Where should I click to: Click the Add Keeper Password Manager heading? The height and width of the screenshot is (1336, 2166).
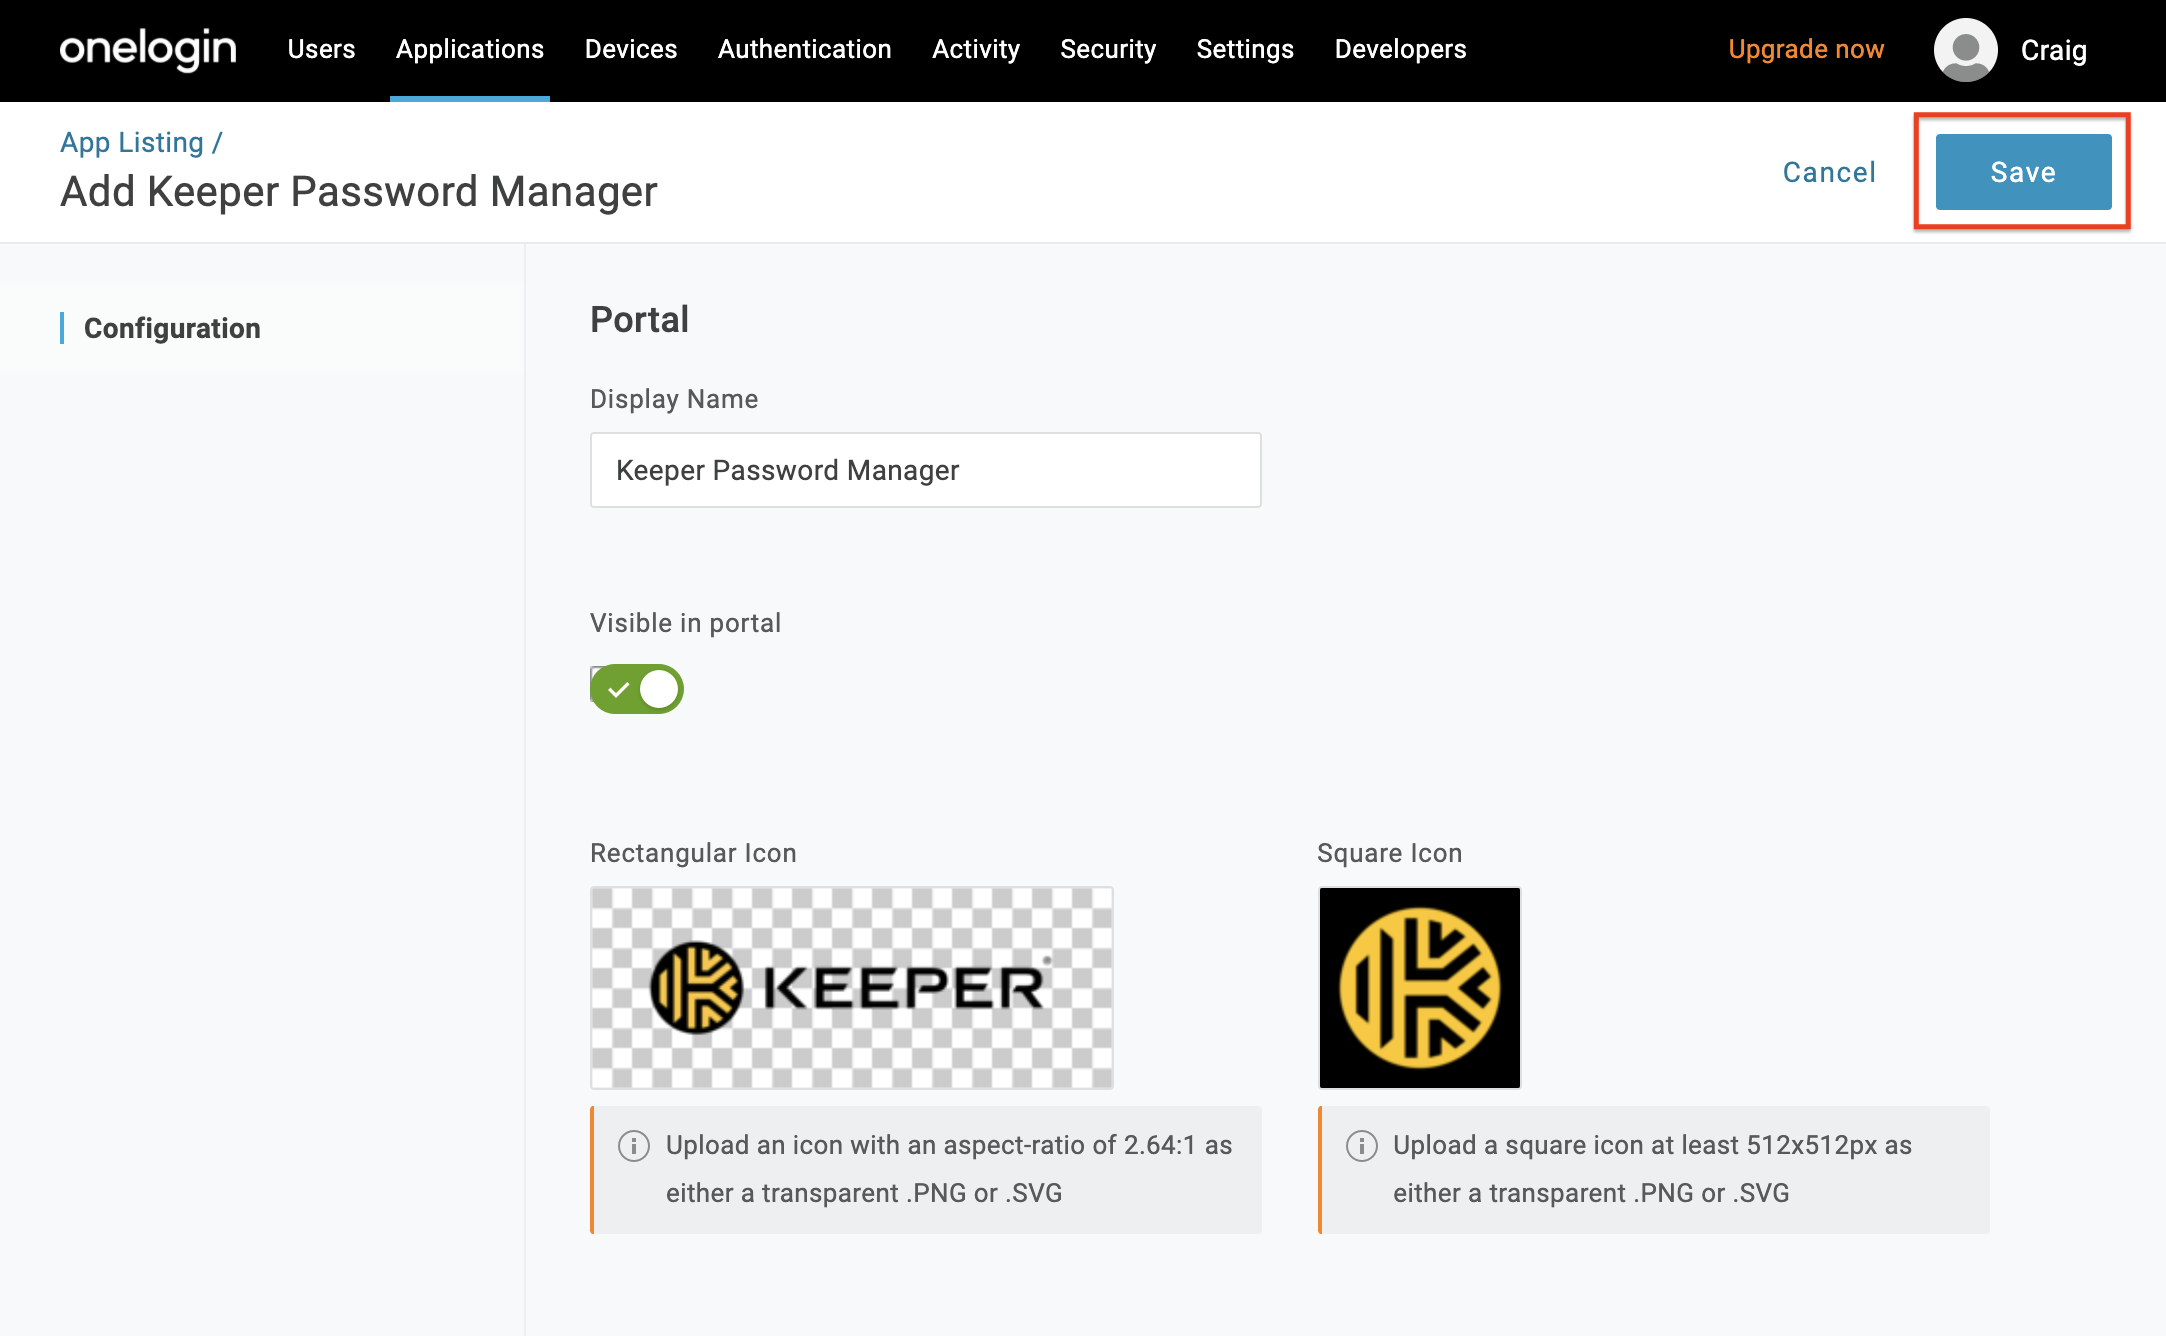[x=359, y=191]
